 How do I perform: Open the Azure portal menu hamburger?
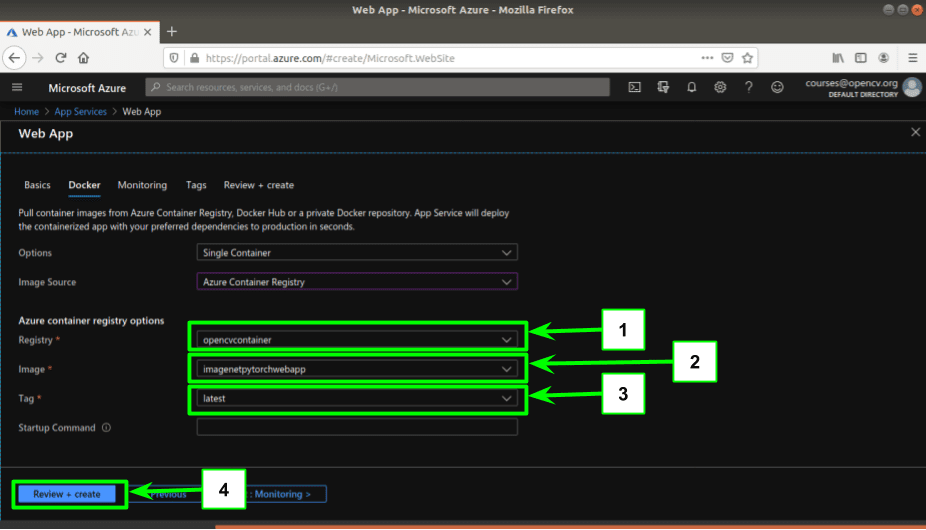(17, 87)
